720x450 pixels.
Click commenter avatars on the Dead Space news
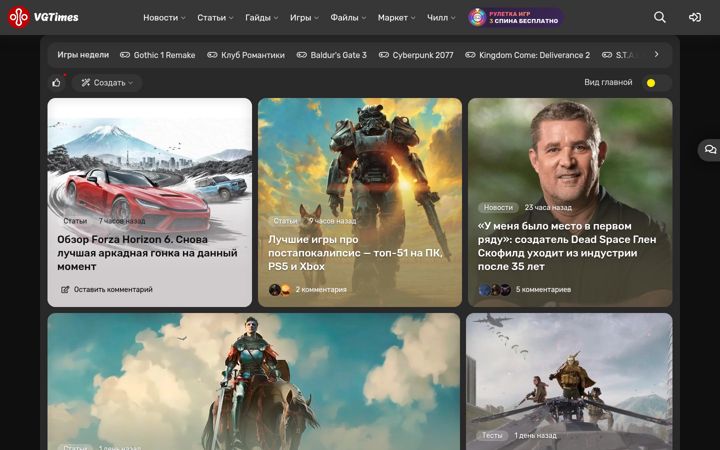(x=495, y=290)
